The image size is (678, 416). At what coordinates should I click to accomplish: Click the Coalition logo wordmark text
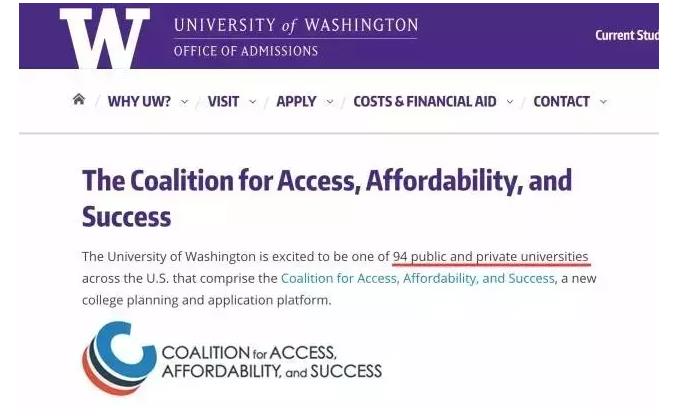point(272,362)
